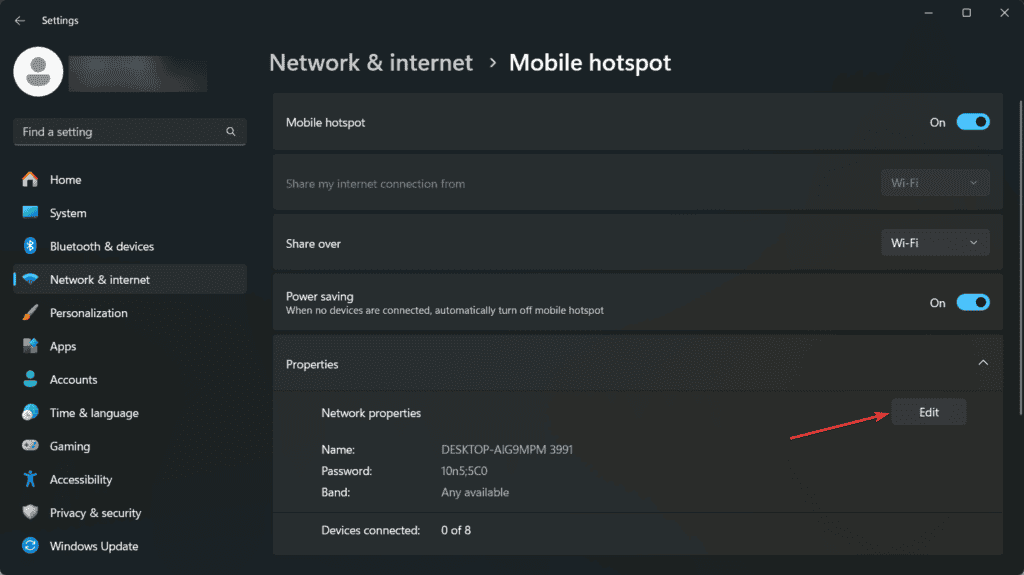Click the Devices connected value 0 of 8
1024x575 pixels.
coord(456,530)
